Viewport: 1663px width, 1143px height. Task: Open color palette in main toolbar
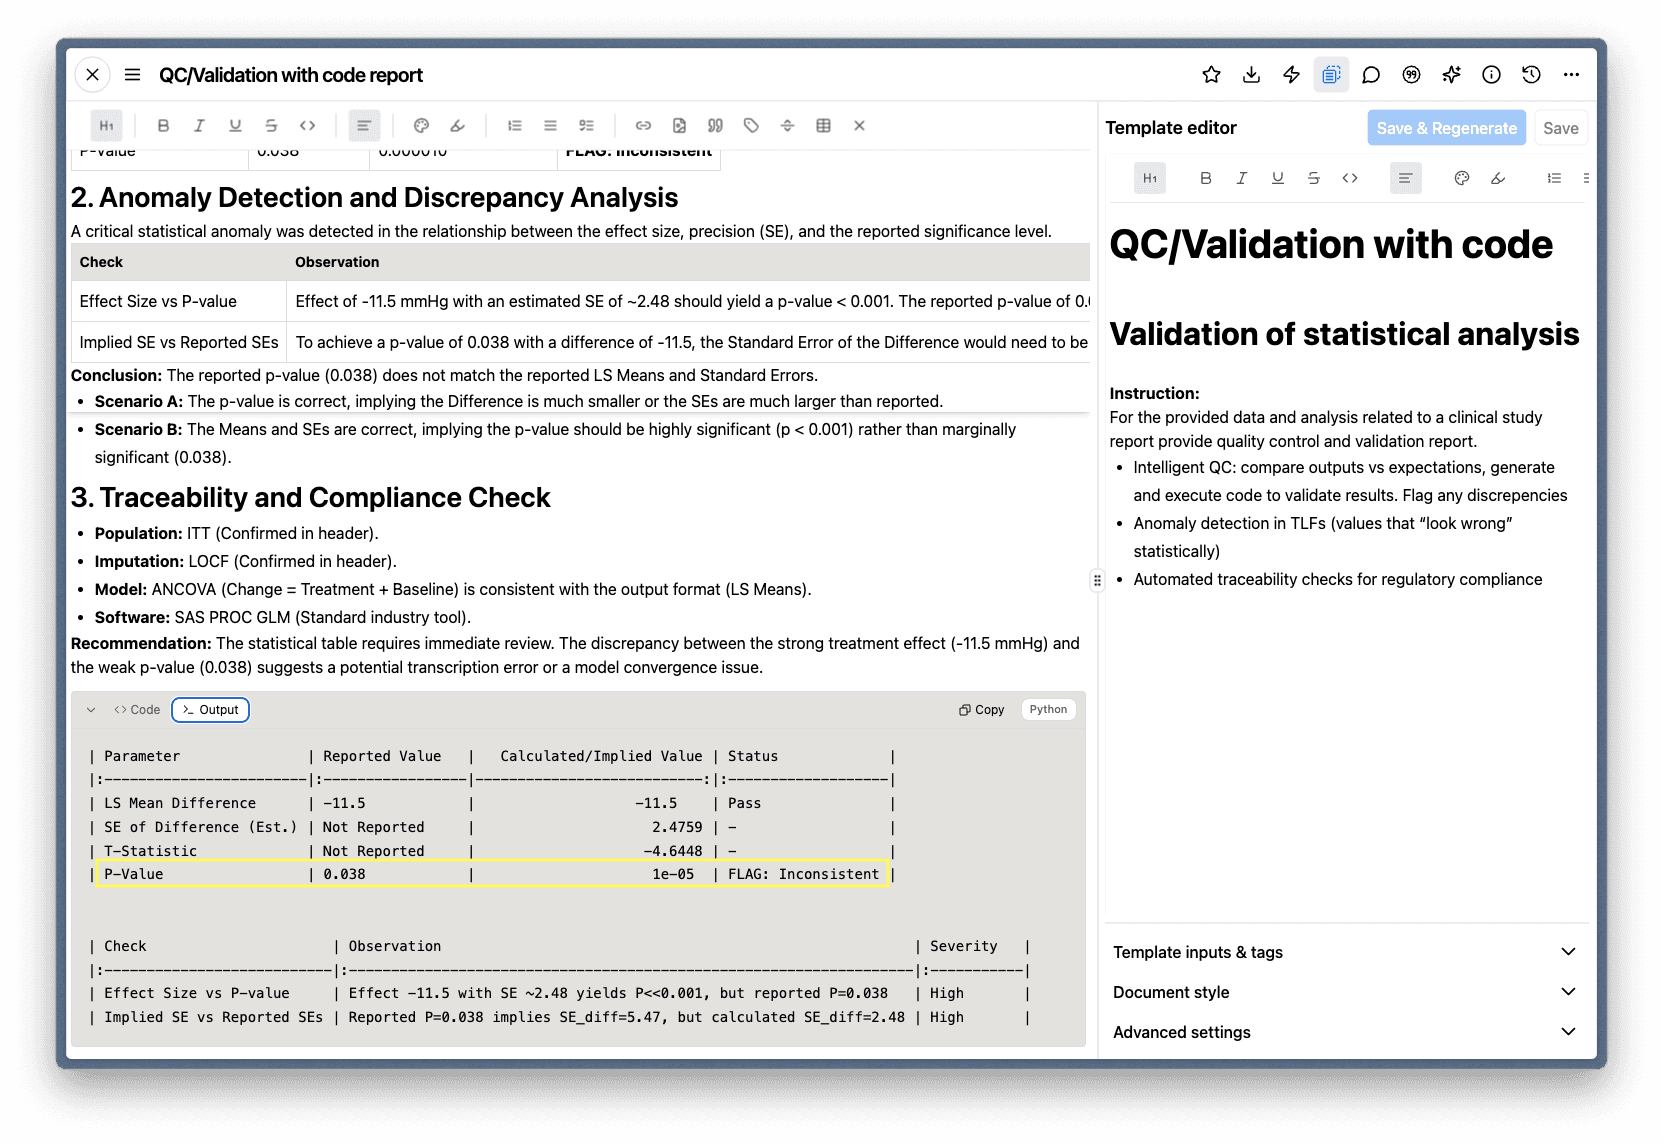tap(421, 126)
